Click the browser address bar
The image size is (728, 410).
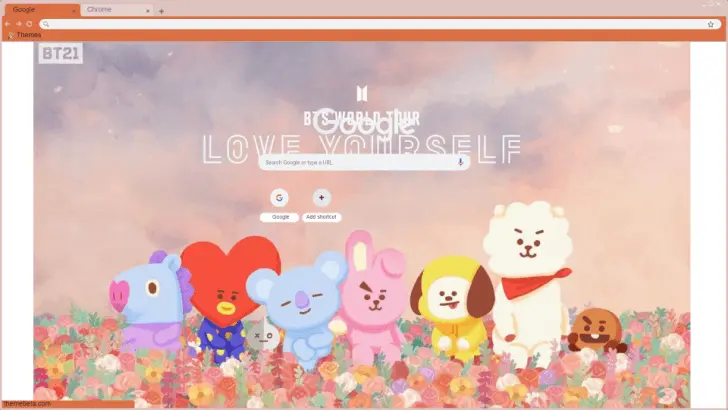[370, 23]
